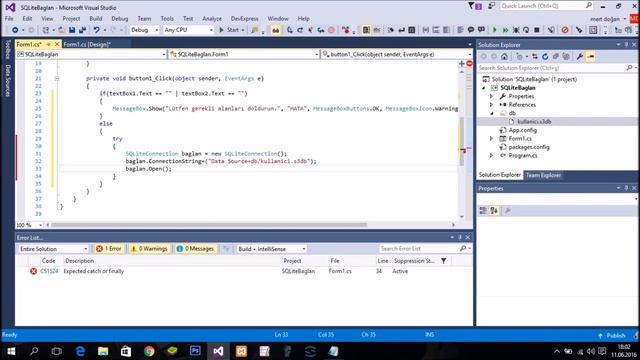
Task: Expand the References node
Action: point(491,105)
